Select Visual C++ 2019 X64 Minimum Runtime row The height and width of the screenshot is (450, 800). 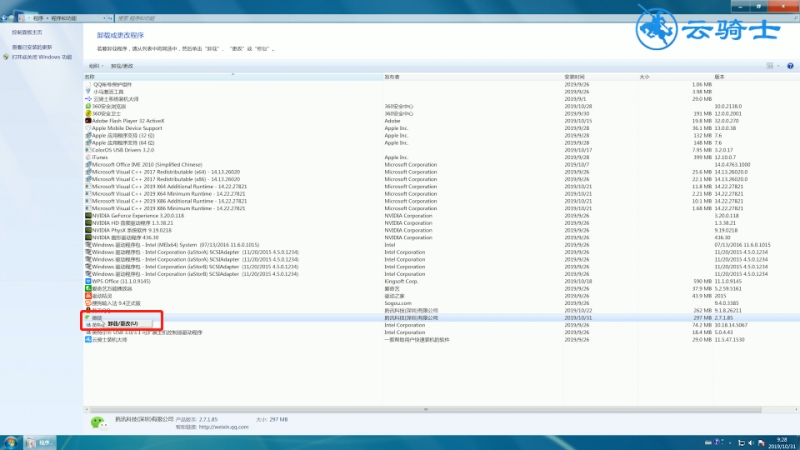pos(442,194)
